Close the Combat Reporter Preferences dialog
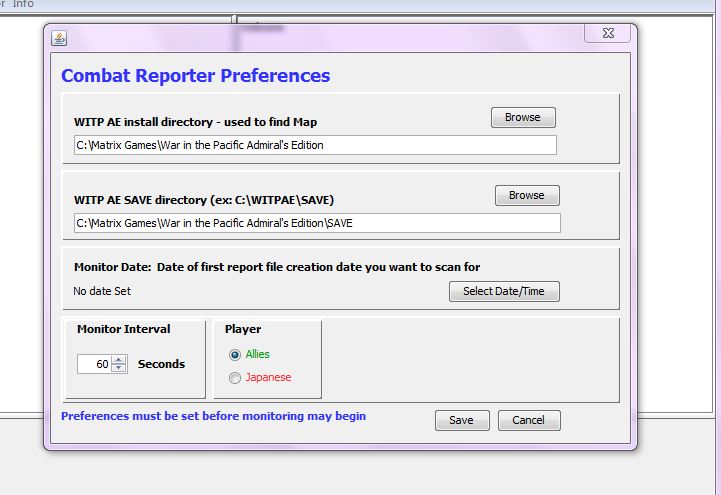The height and width of the screenshot is (495, 721). tap(607, 33)
